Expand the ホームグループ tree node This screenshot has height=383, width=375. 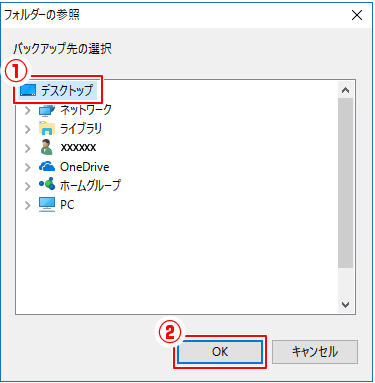coord(28,186)
